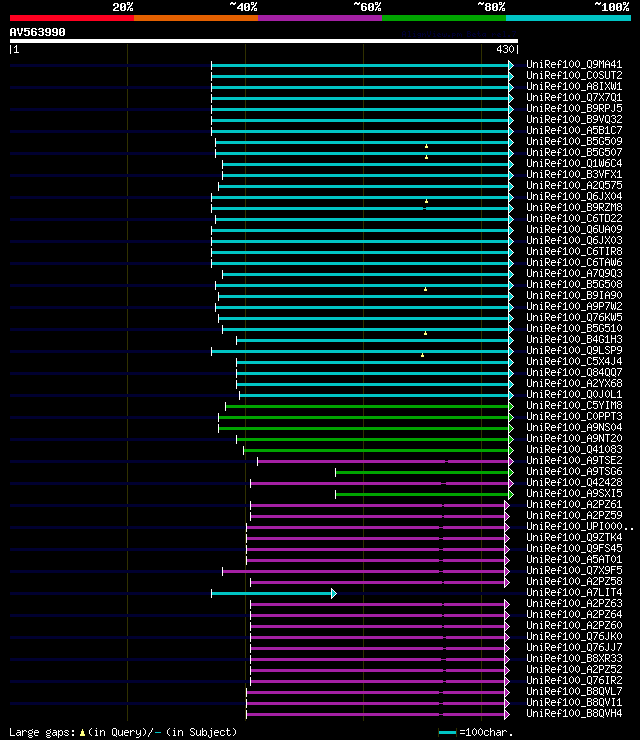Open the UniRef100_Q6UA09 entry
This screenshot has height=740, width=640.
pos(574,229)
